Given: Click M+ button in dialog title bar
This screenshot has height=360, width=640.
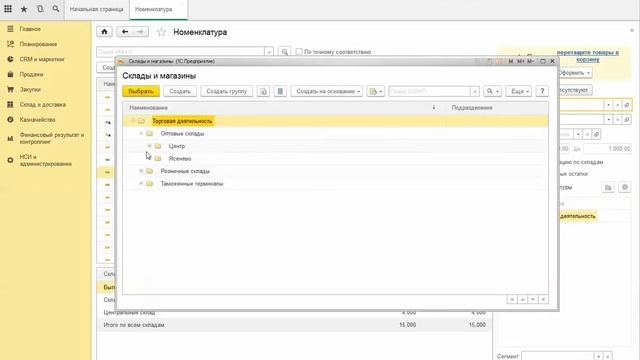Looking at the screenshot, I should (x=520, y=61).
